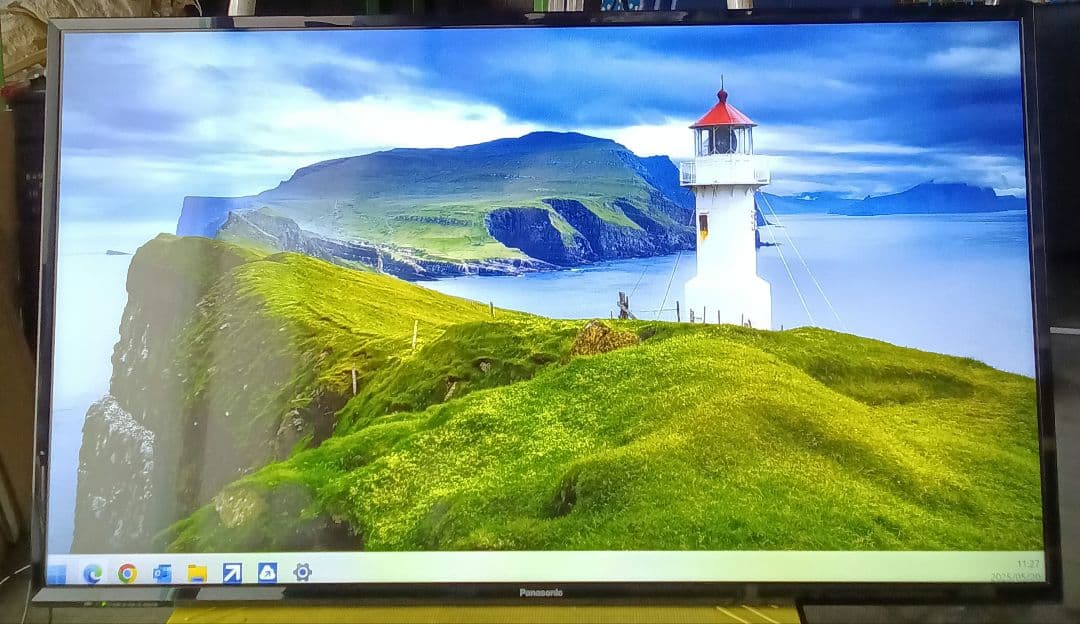The width and height of the screenshot is (1080, 624).
Task: Open Baidu Netdisk cloud storage
Action: pyautogui.click(x=267, y=573)
